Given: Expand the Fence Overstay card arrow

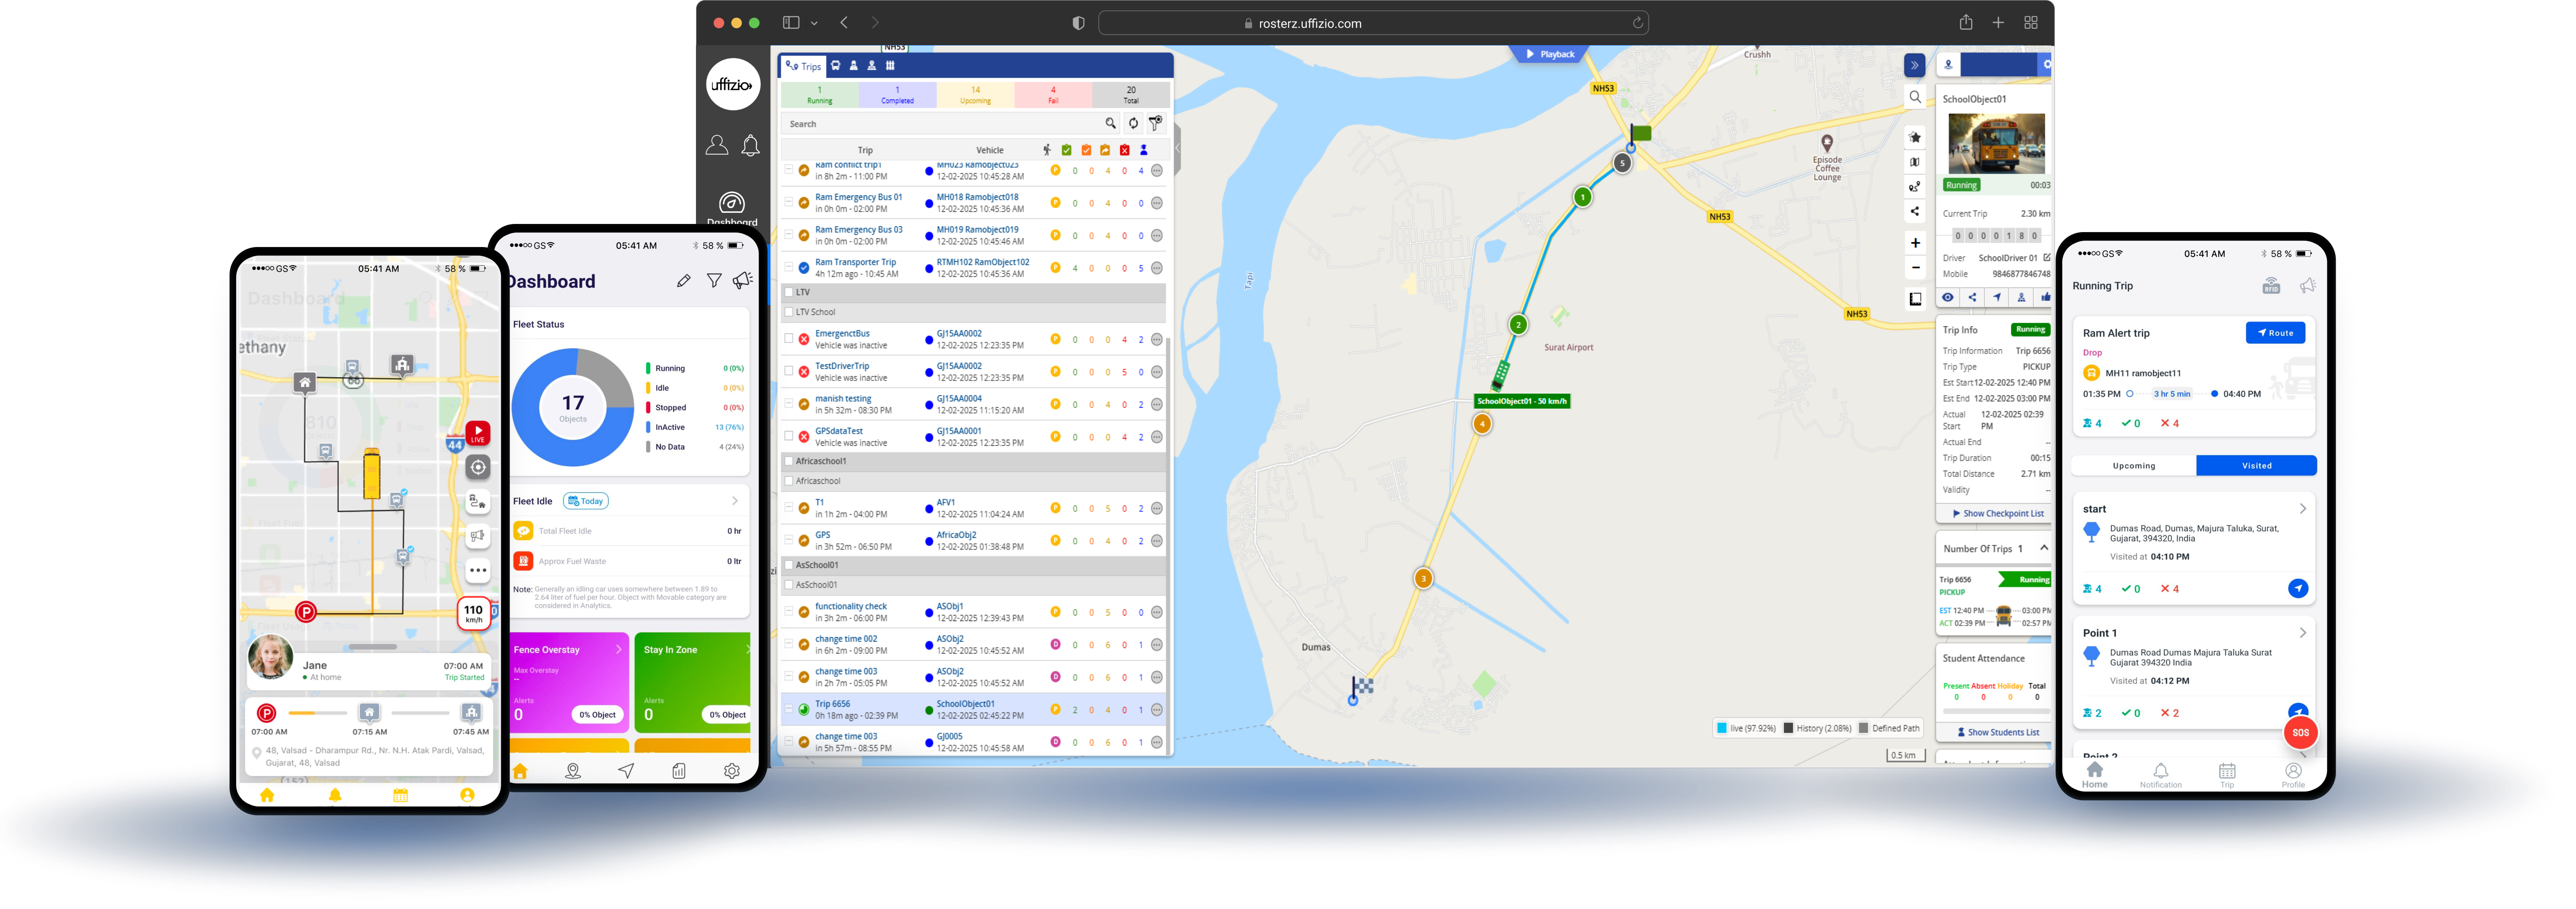Looking at the screenshot, I should (x=619, y=650).
